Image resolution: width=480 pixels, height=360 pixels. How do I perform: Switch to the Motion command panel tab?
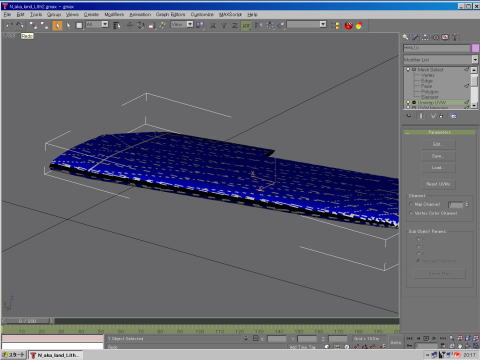tap(435, 37)
